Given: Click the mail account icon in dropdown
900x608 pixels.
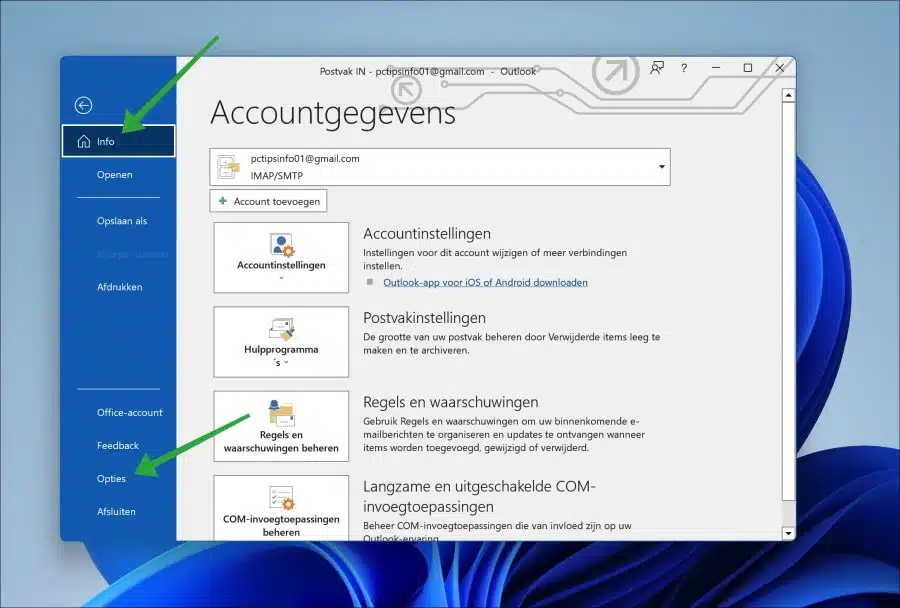Looking at the screenshot, I should click(x=228, y=167).
